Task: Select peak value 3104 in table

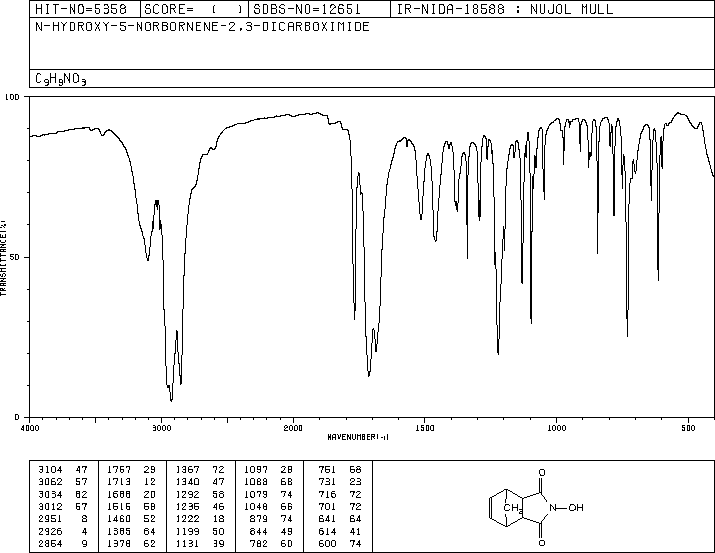Action: pos(50,470)
